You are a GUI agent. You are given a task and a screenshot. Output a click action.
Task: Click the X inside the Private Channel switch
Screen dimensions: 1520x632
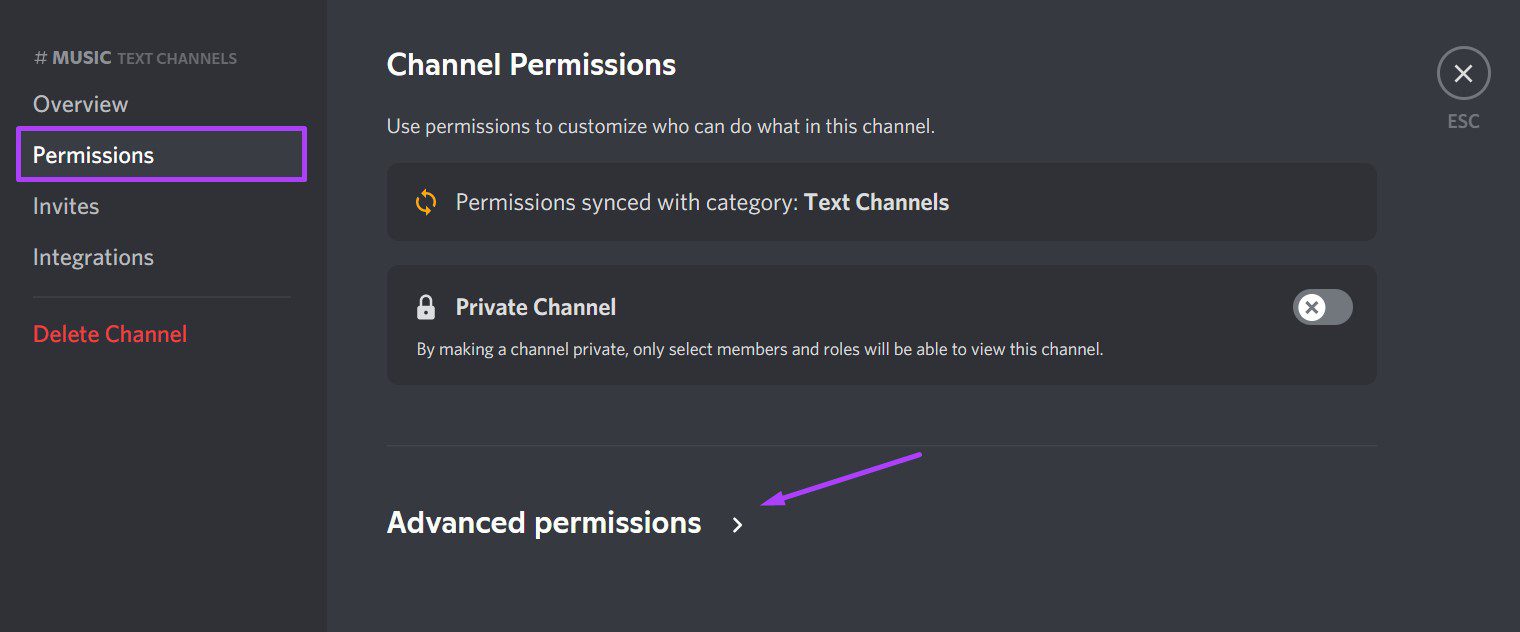tap(1311, 307)
